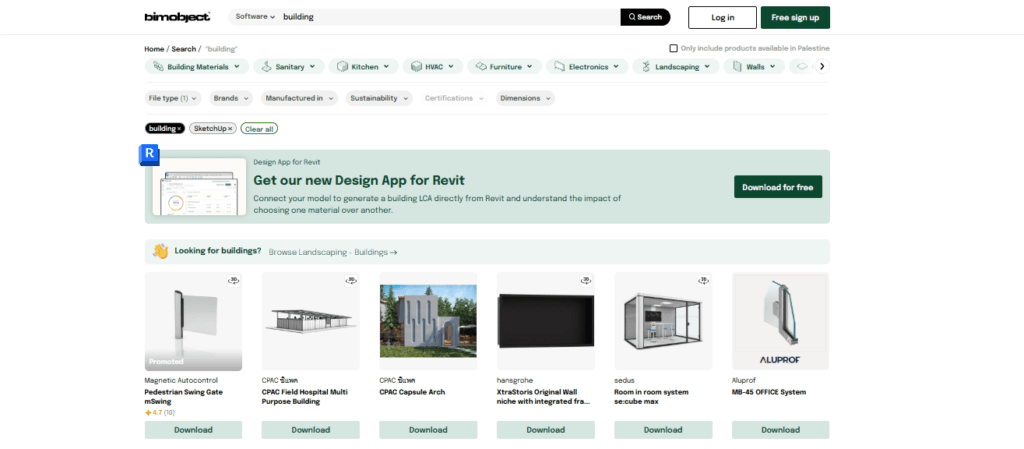Click the Building Materials category icon
Viewport: 1024px width, 449px height.
point(158,67)
